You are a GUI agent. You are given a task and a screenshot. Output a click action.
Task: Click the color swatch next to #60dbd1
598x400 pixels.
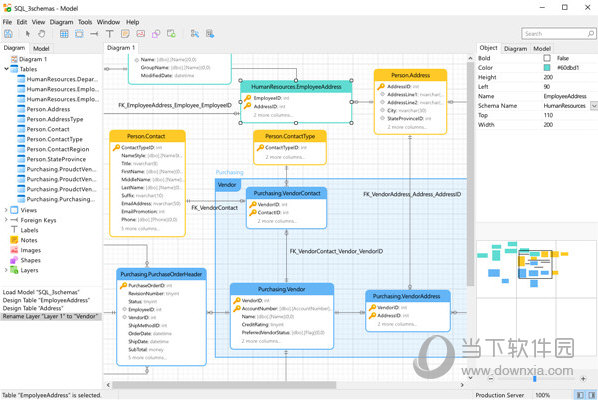[547, 67]
